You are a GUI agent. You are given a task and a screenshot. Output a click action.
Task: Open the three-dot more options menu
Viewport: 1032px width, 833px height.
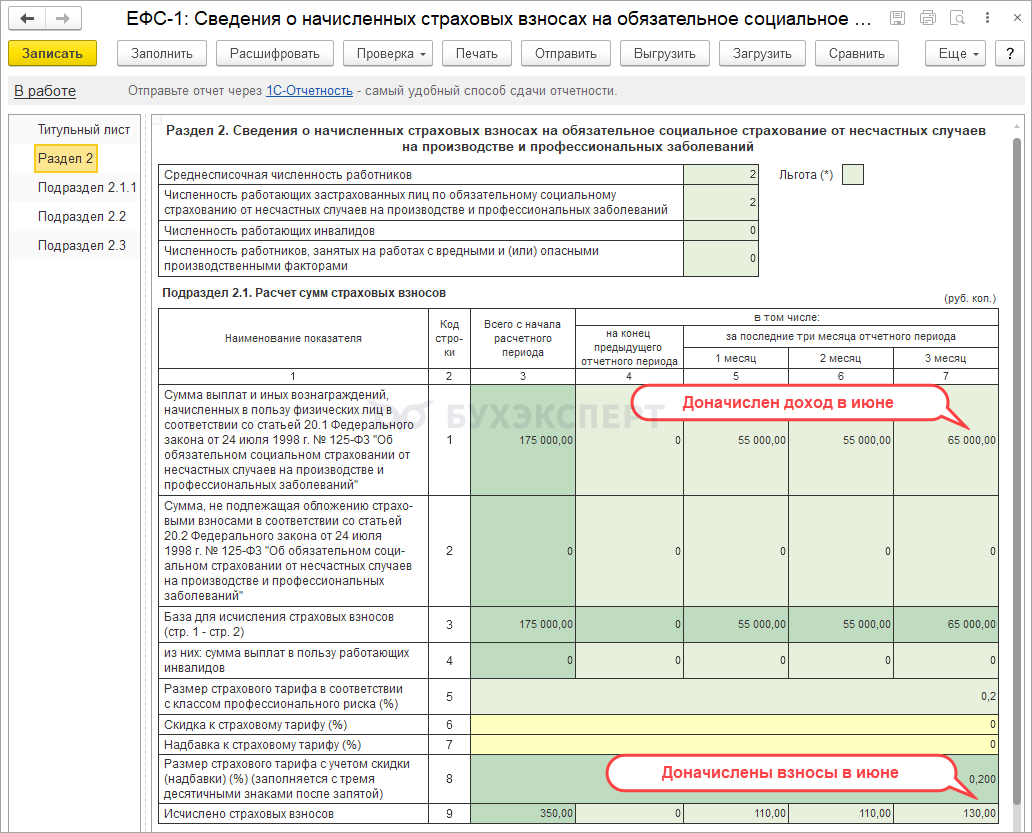(x=987, y=18)
